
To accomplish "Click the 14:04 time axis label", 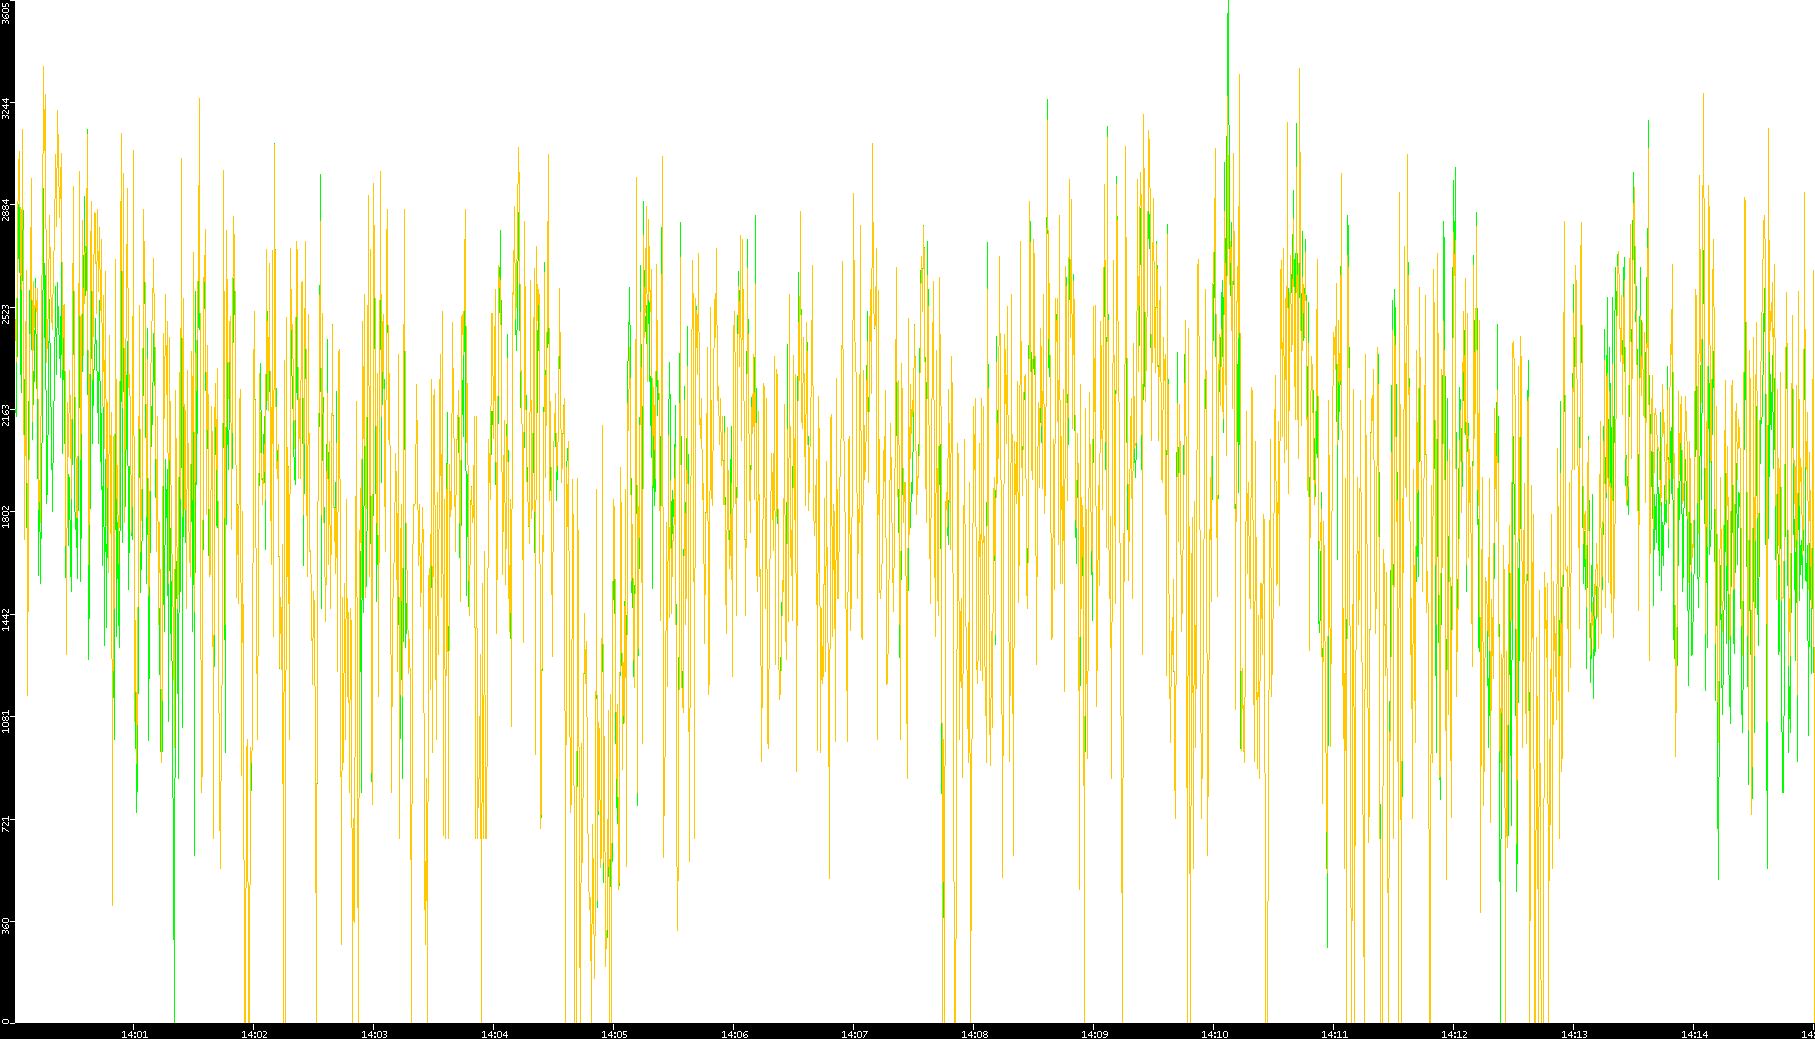I will [494, 1034].
